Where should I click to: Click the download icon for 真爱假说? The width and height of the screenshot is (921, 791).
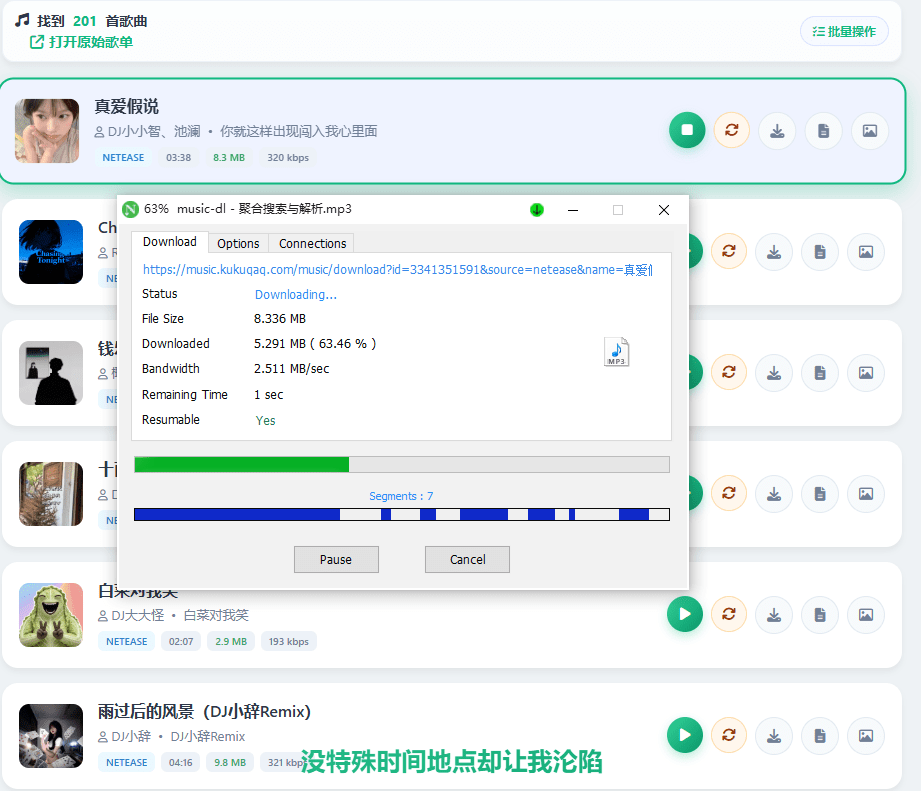(777, 131)
